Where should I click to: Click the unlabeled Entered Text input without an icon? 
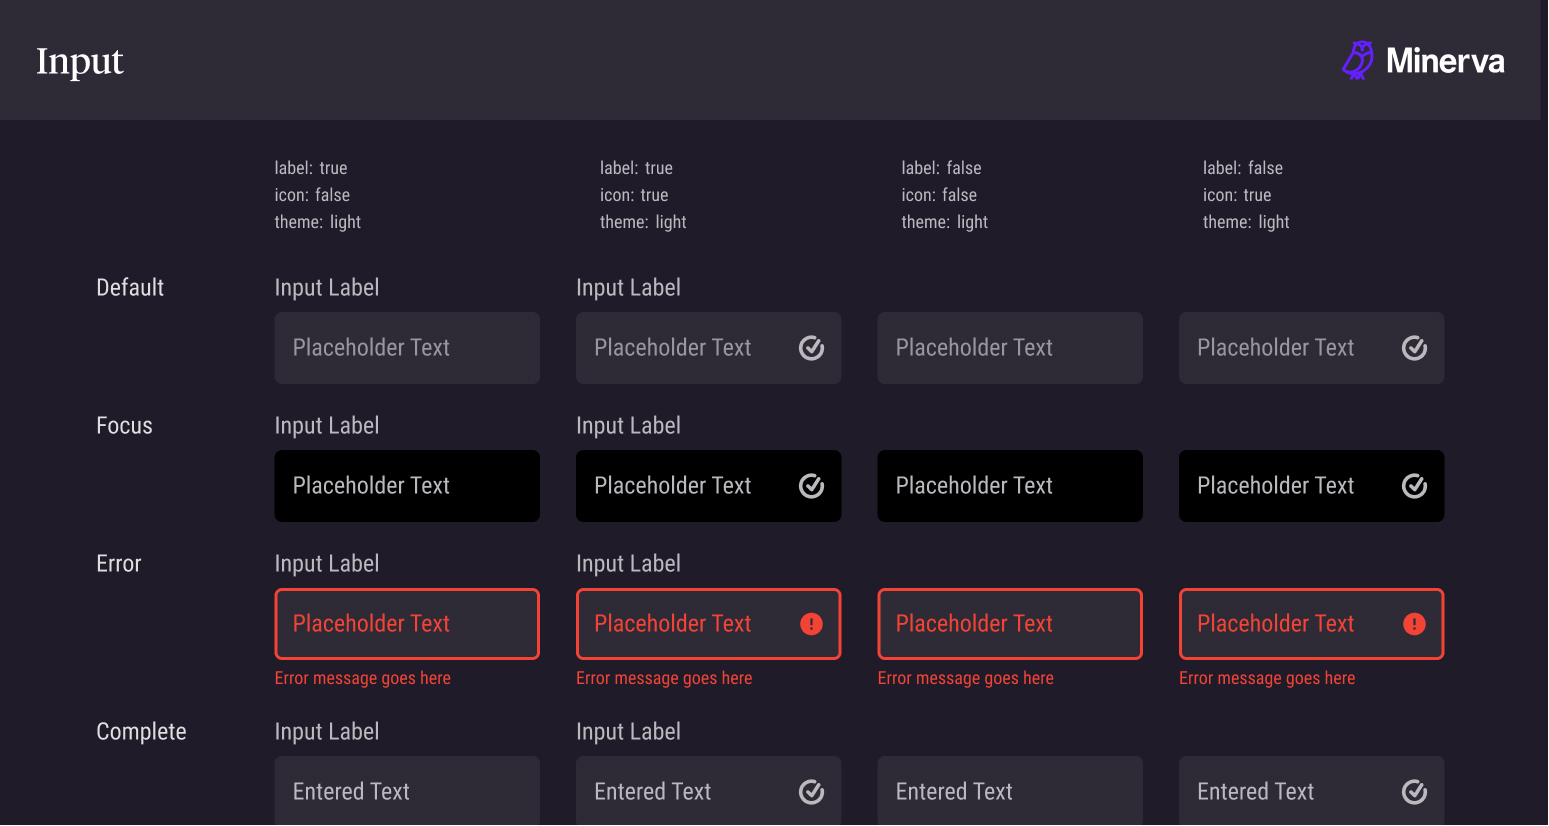tap(1010, 792)
